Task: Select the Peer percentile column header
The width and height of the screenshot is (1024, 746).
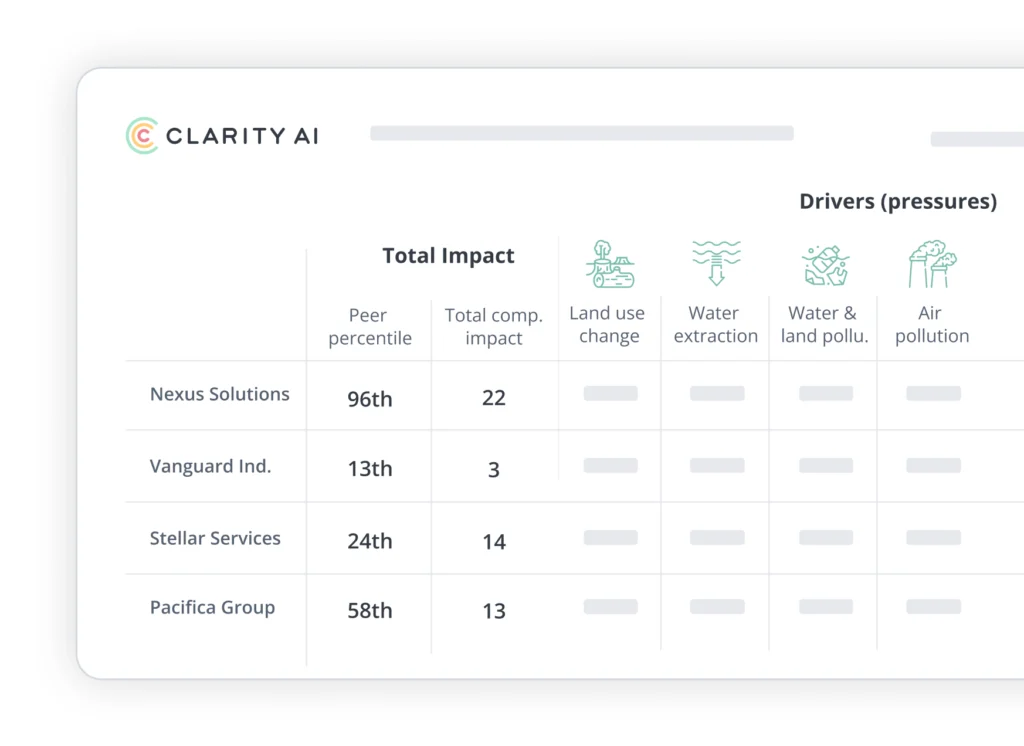Action: point(370,327)
